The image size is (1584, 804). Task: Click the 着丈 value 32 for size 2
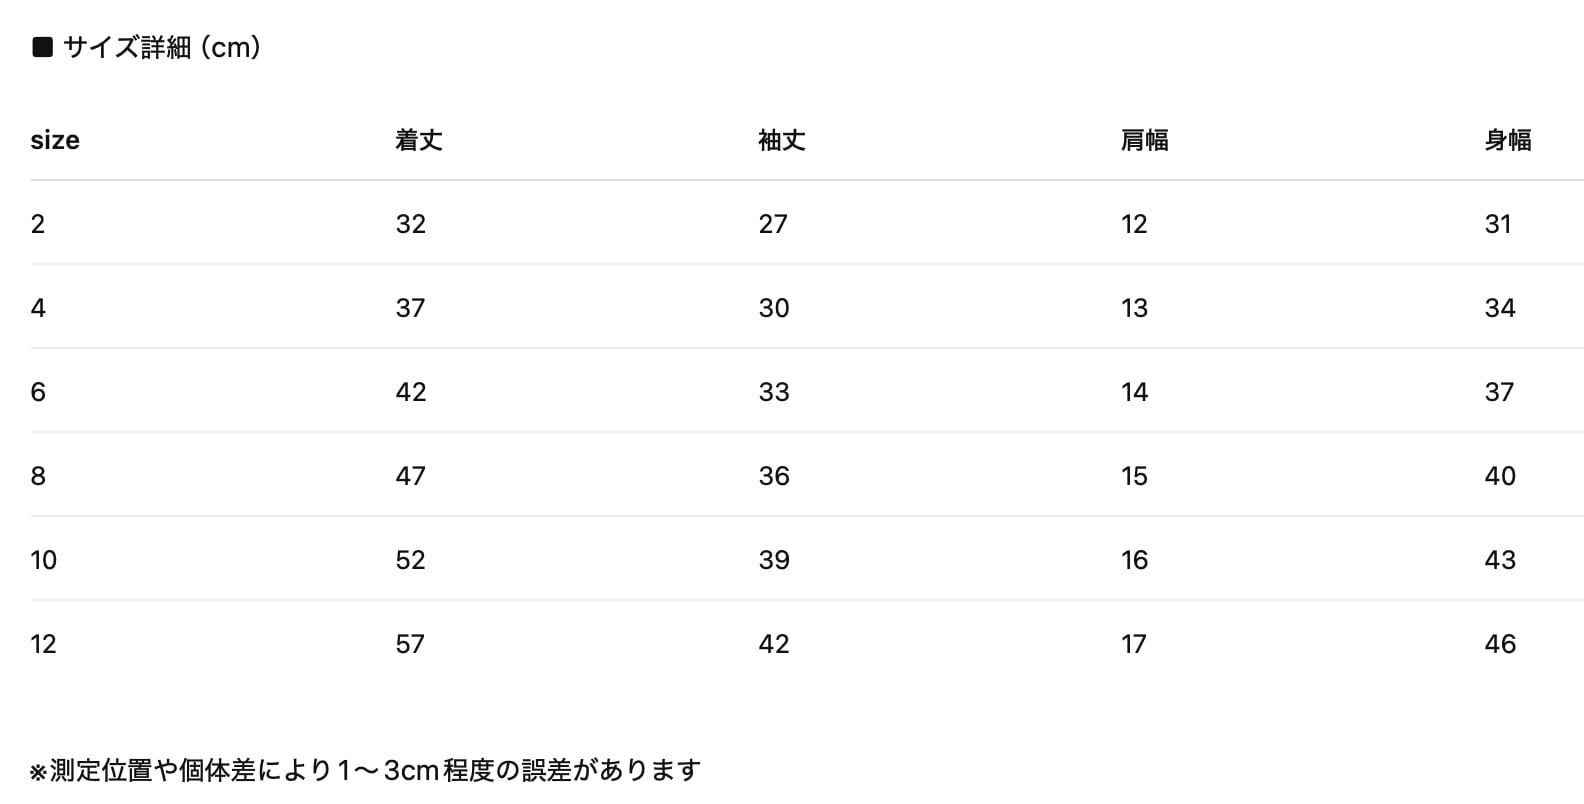(411, 224)
